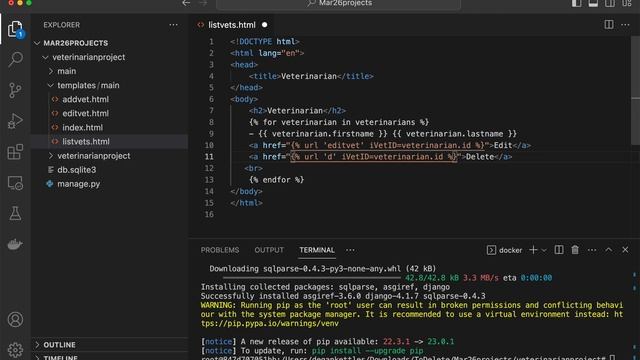Place cursor on the title Veterinarian text
The image size is (640, 360).
[x=309, y=76]
